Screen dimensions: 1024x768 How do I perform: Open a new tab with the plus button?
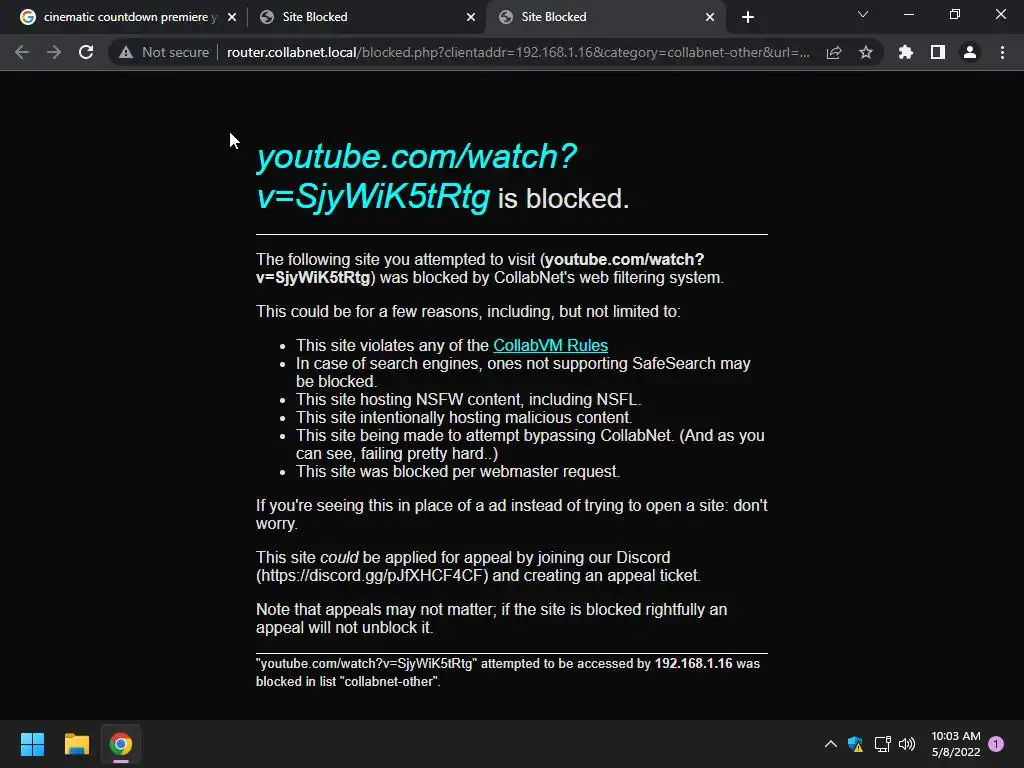pyautogui.click(x=748, y=17)
